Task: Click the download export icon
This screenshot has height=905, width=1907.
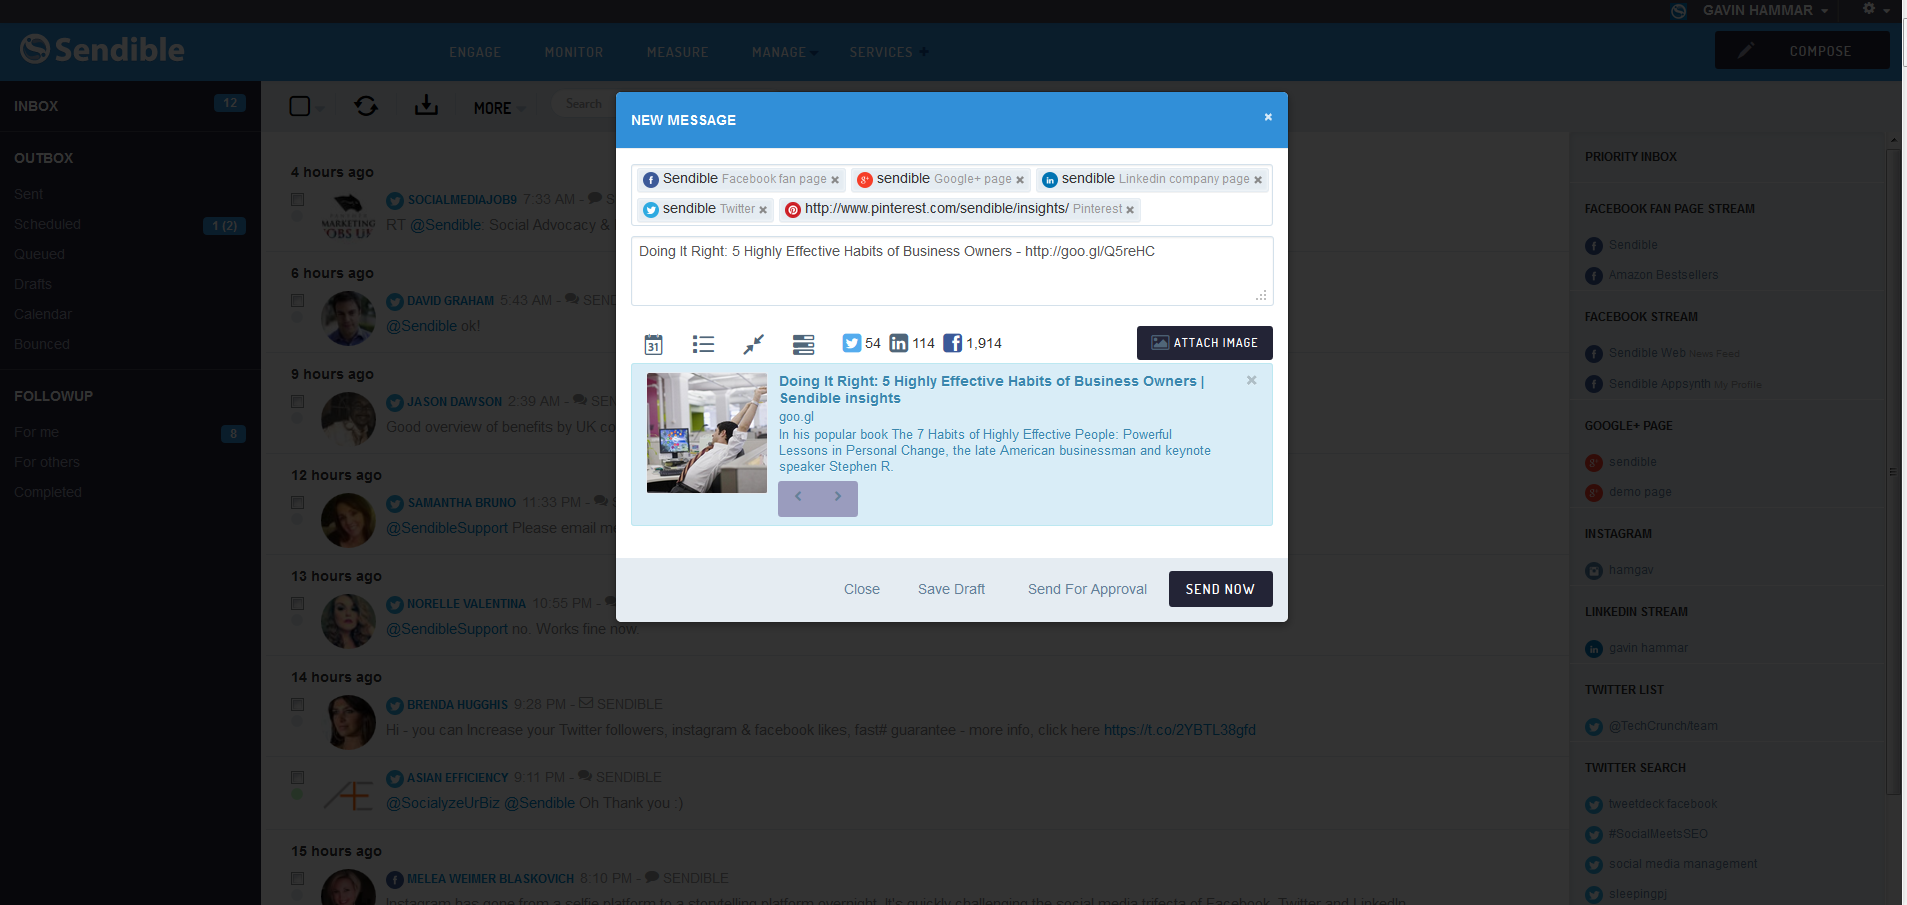Action: 426,105
